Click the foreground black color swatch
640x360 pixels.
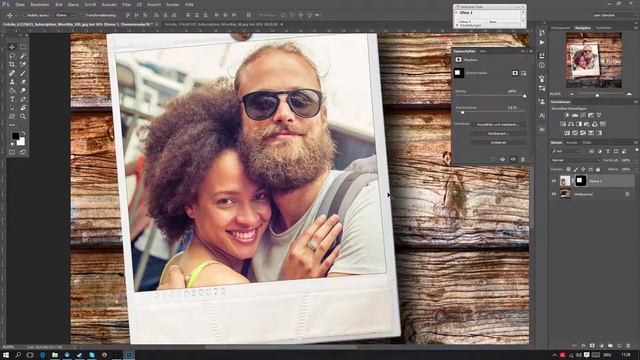click(x=15, y=136)
